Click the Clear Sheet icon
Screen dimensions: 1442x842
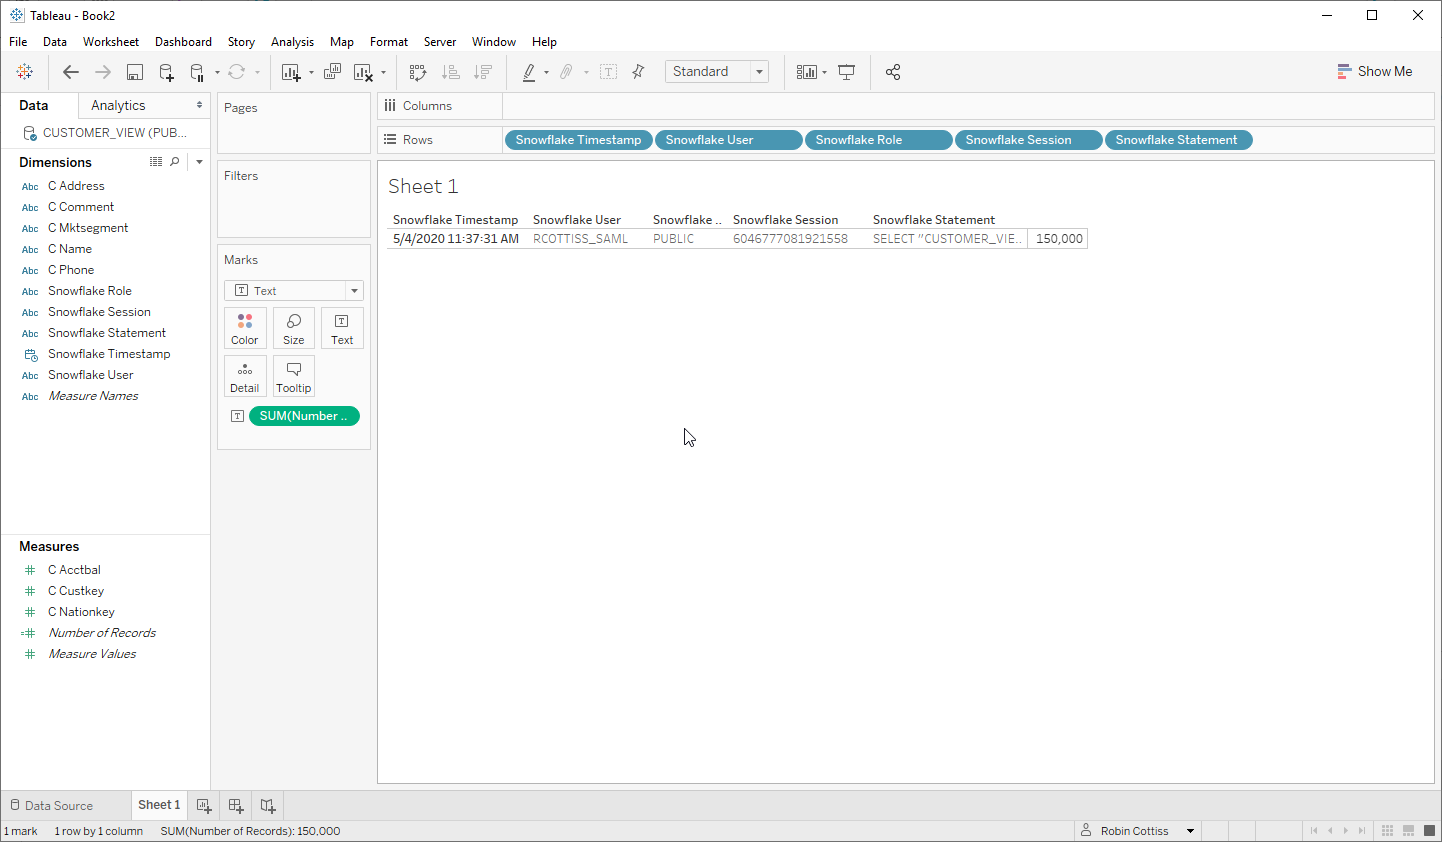[x=363, y=72]
